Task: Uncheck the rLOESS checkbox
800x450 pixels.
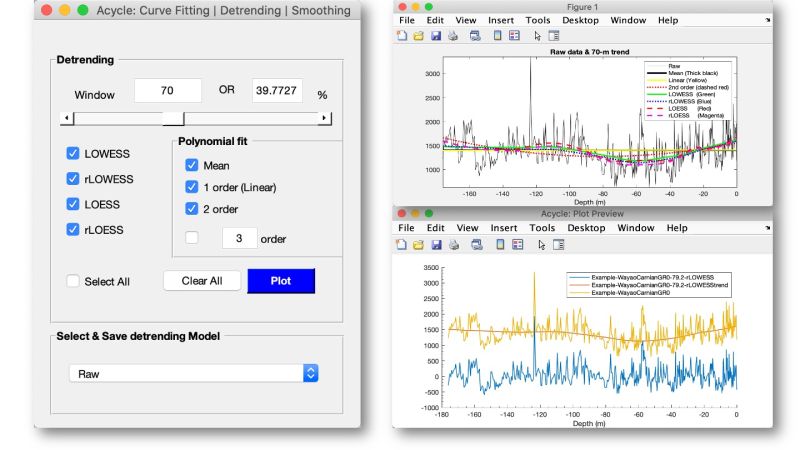Action: coord(73,230)
